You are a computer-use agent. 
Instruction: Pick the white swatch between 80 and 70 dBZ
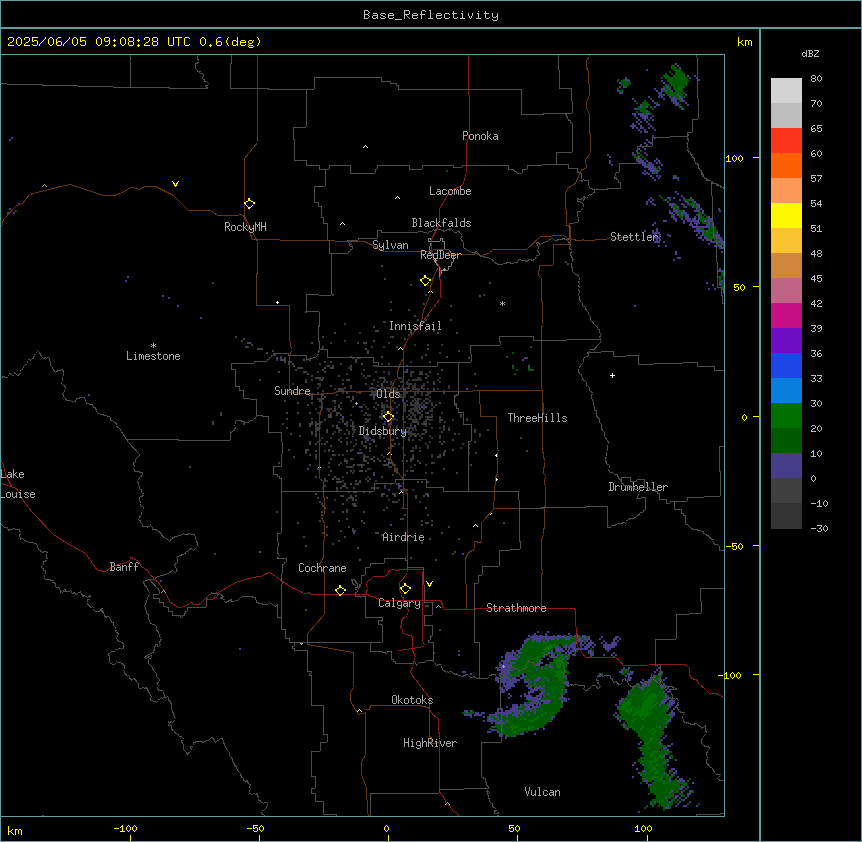click(x=786, y=90)
